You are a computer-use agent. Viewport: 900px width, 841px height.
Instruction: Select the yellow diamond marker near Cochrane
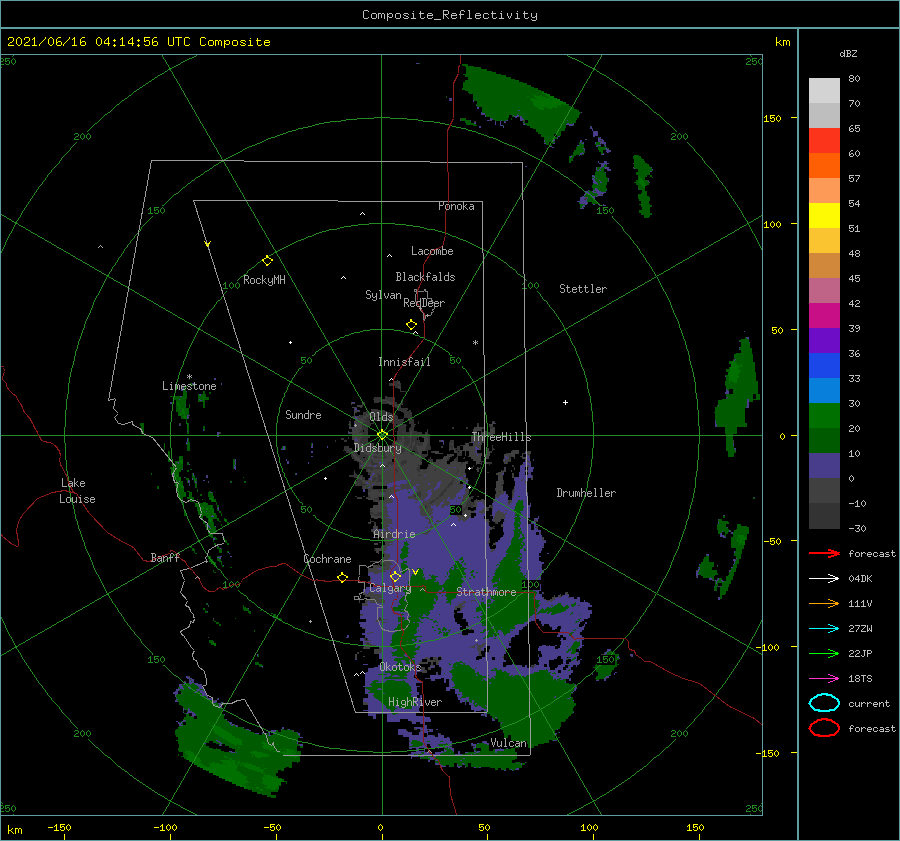(342, 577)
